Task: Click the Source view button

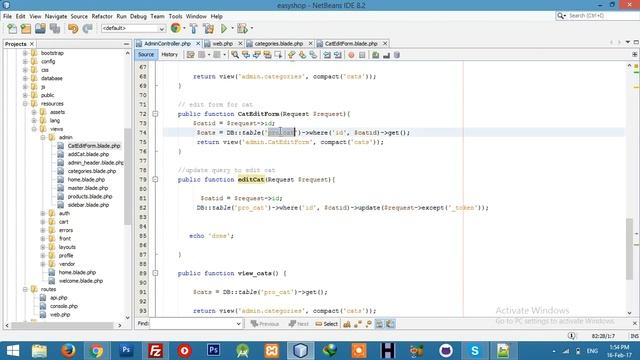Action: [x=146, y=55]
